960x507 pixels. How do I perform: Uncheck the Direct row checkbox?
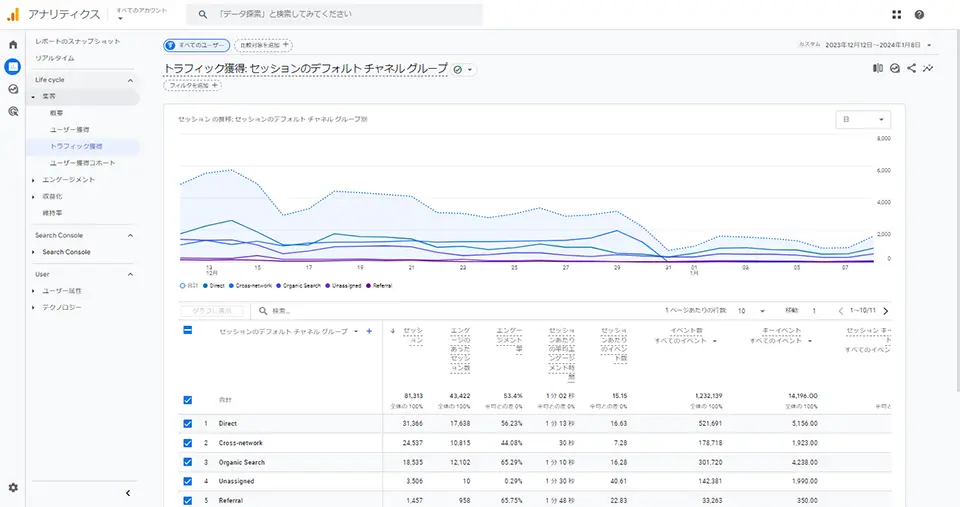pos(188,424)
